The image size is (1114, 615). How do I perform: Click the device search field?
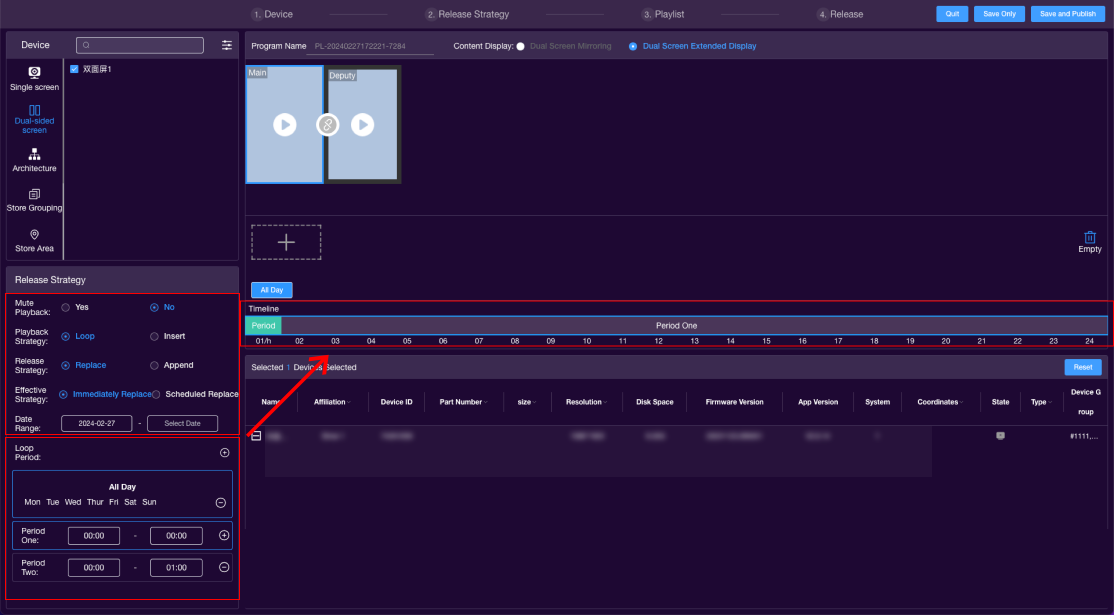click(140, 45)
